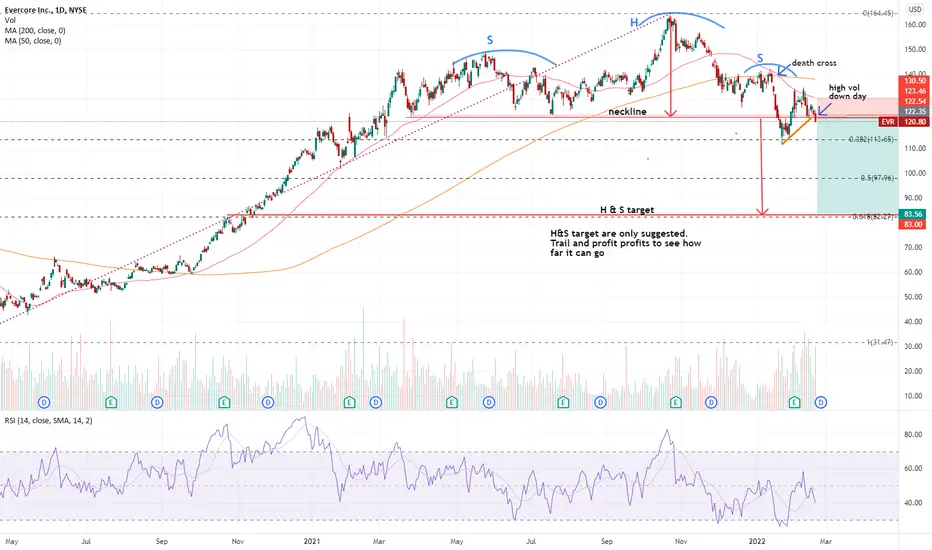Click the 2022 label on time axis
The width and height of the screenshot is (932, 550).
point(757,542)
